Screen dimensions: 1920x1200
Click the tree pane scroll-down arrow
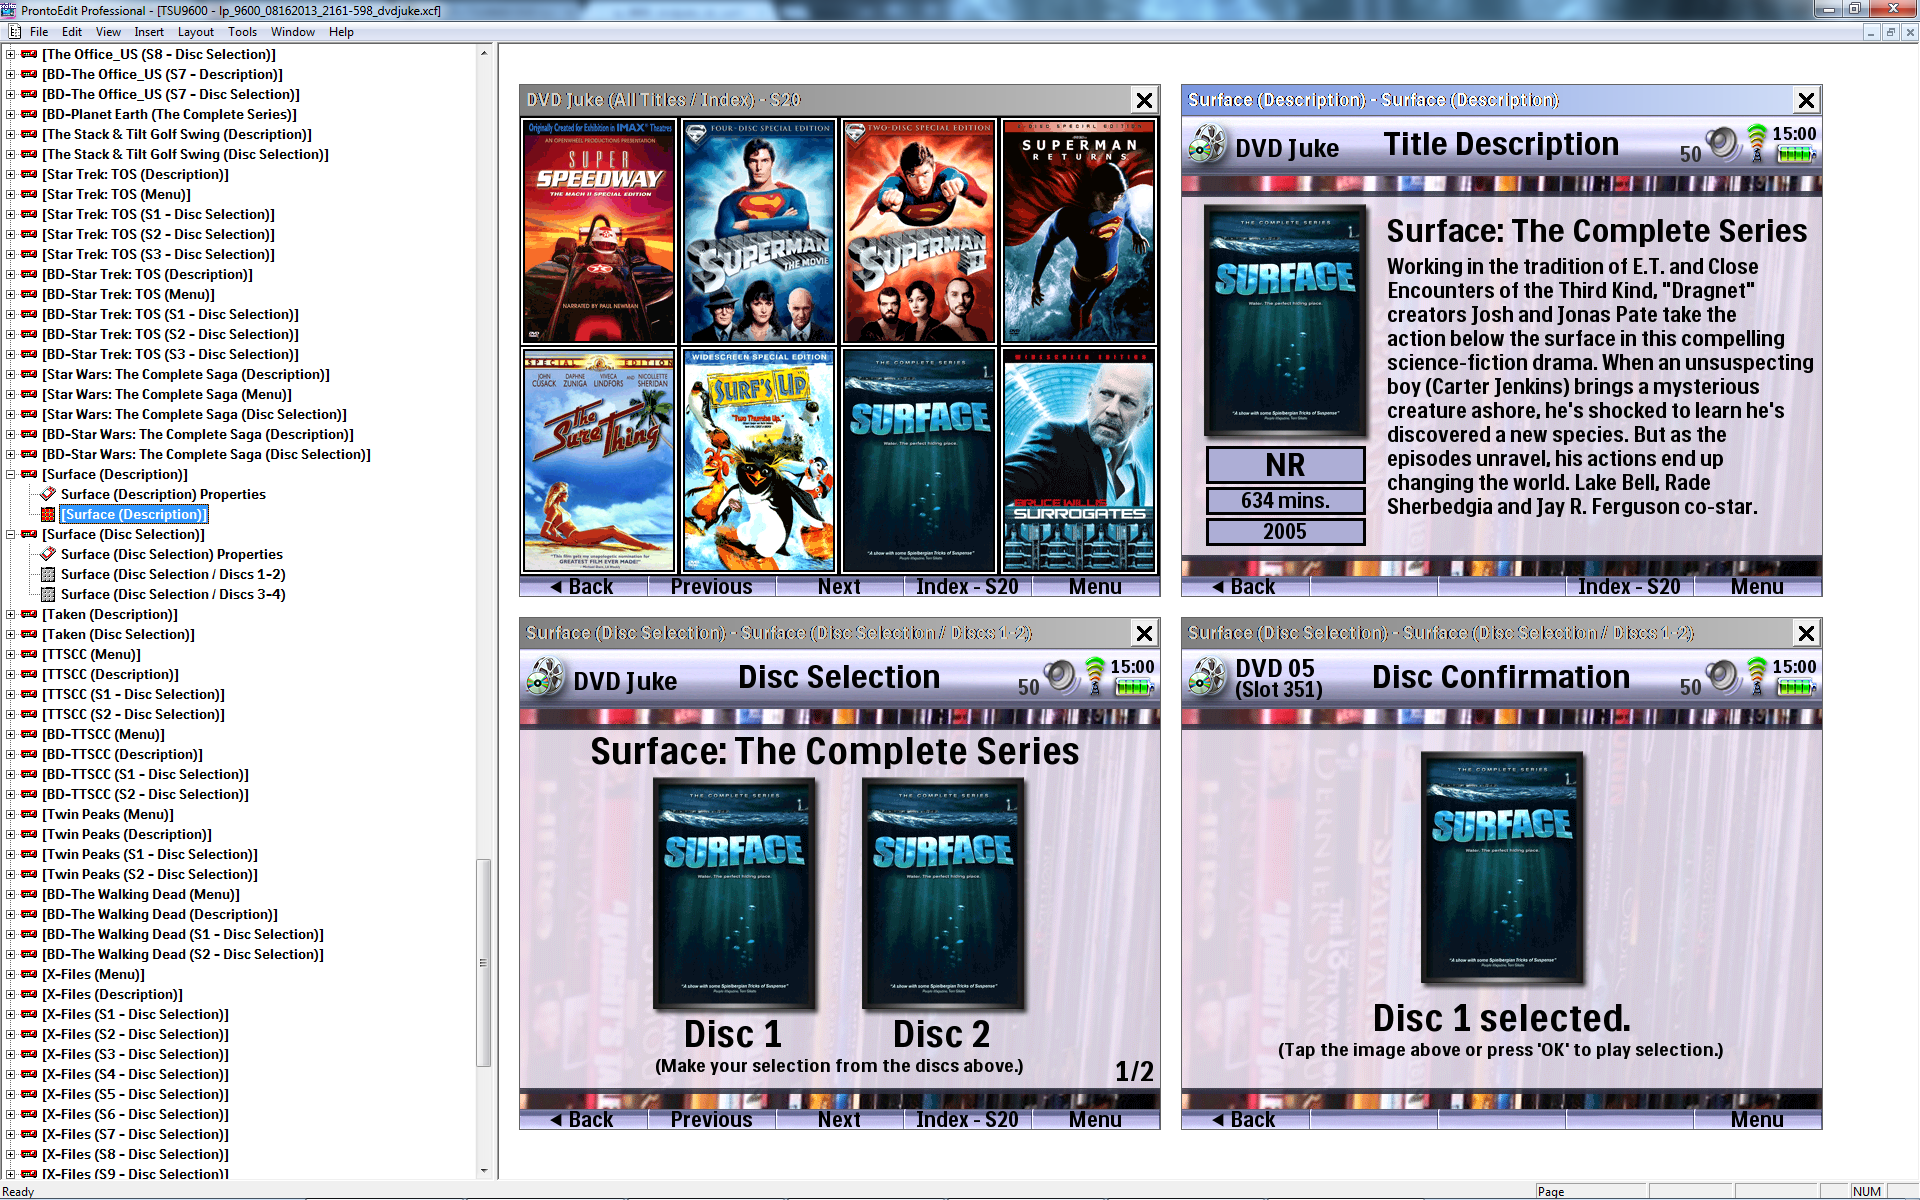[x=483, y=1170]
